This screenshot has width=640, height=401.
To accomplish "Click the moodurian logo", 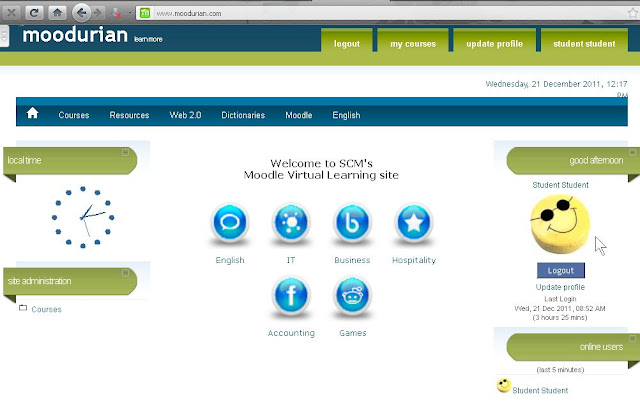I will (x=75, y=35).
